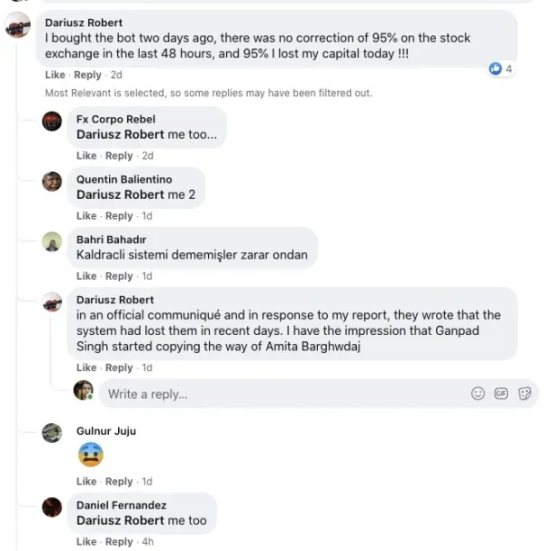The image size is (545, 551).
Task: Like Dariusz Robert's top comment
Action: click(x=55, y=75)
